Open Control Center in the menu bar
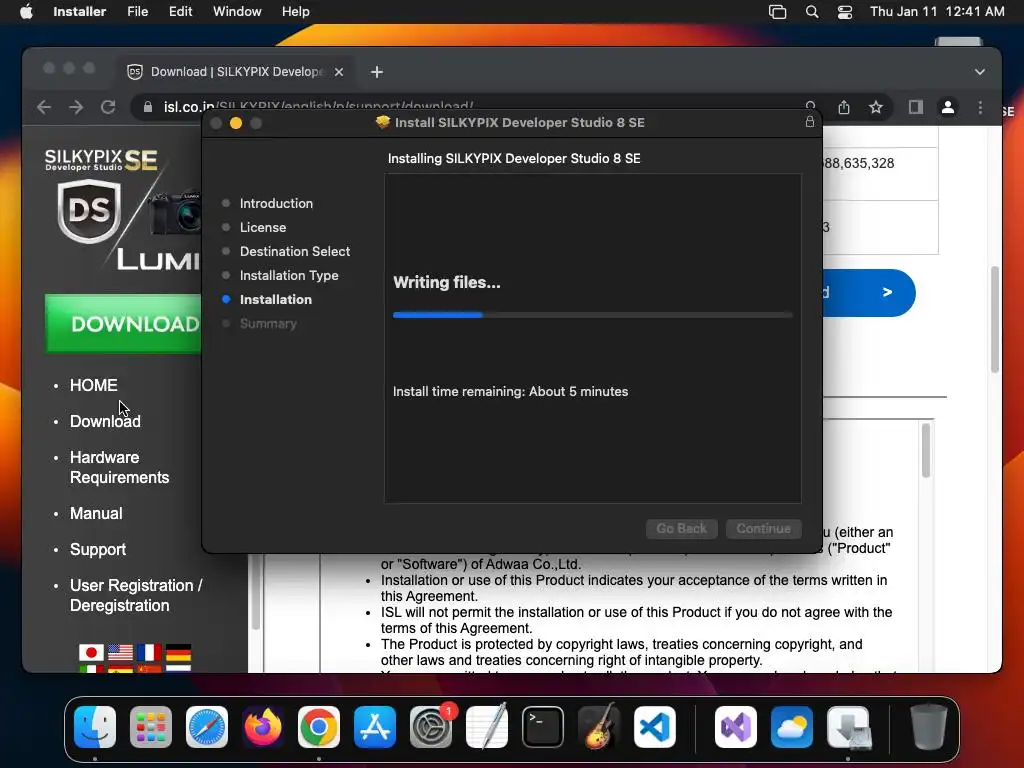This screenshot has height=768, width=1024. coord(845,12)
